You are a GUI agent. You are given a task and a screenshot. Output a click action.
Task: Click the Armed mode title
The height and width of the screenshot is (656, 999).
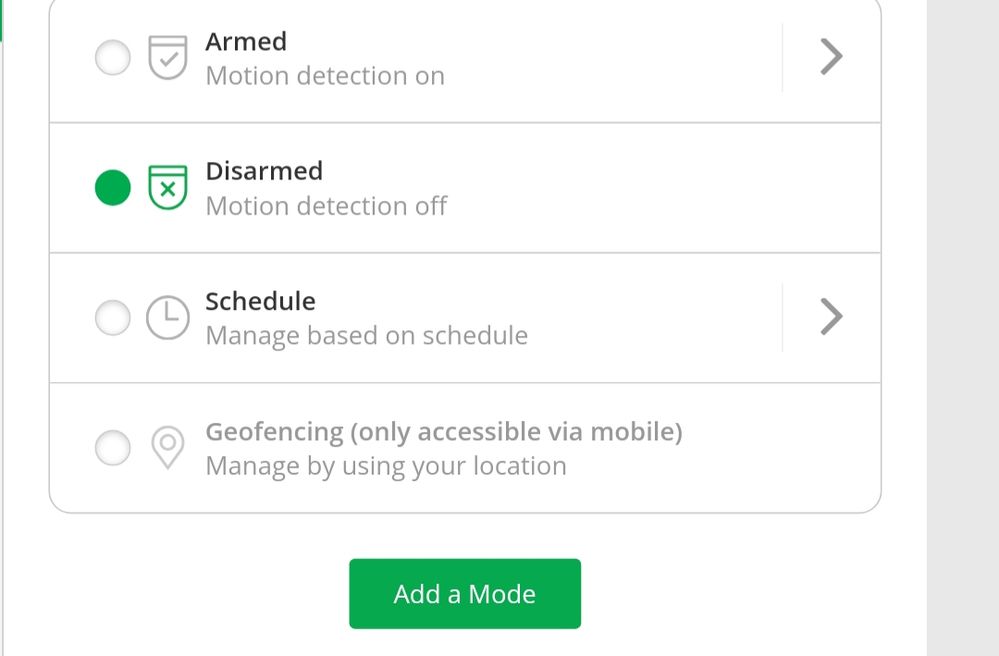pyautogui.click(x=246, y=41)
